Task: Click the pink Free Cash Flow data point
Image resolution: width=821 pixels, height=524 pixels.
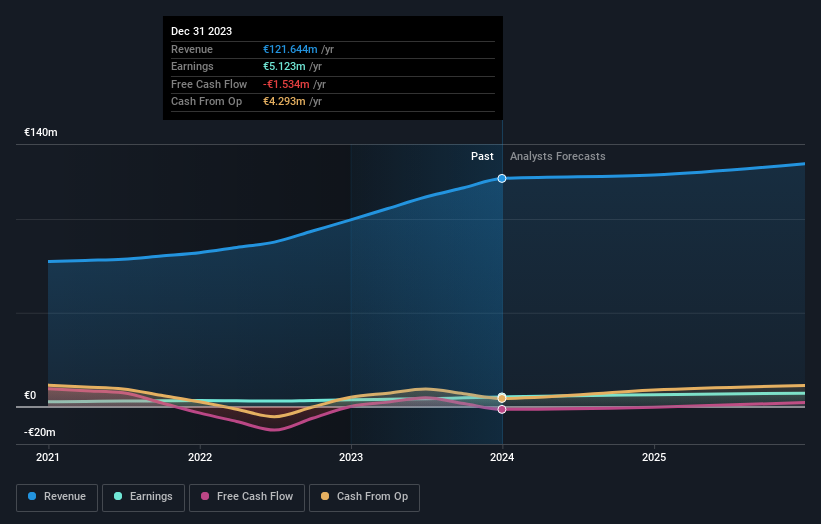Action: [x=502, y=409]
